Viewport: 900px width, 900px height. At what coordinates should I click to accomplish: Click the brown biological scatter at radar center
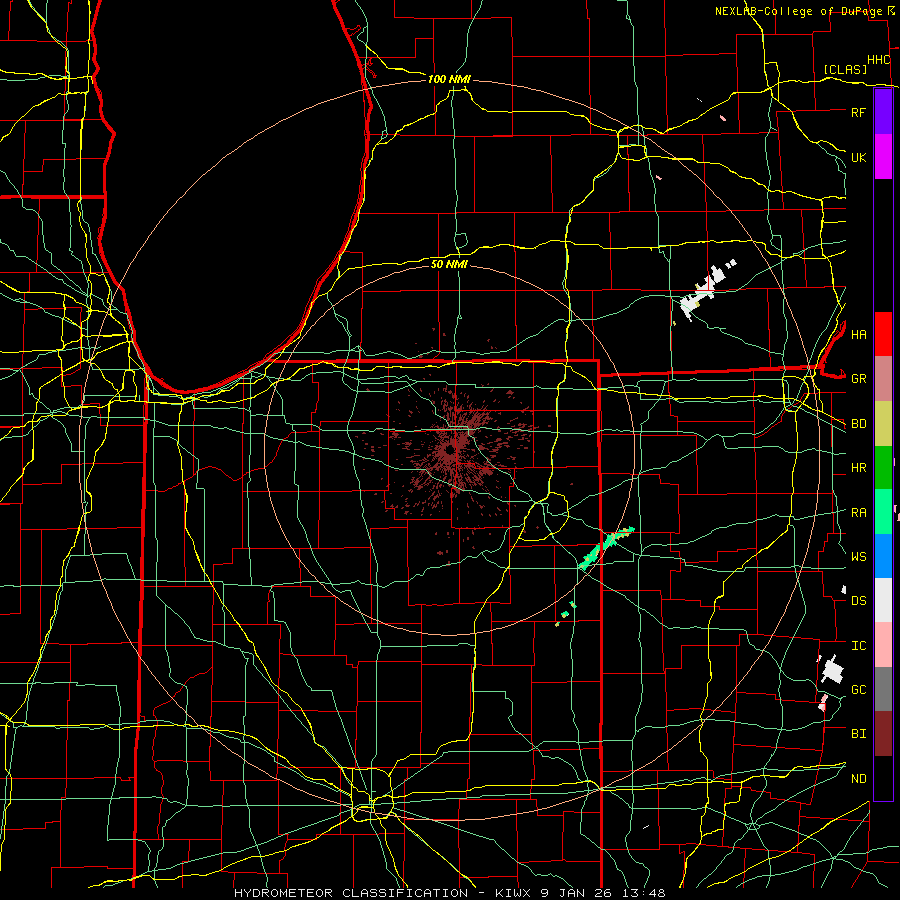coord(451,451)
